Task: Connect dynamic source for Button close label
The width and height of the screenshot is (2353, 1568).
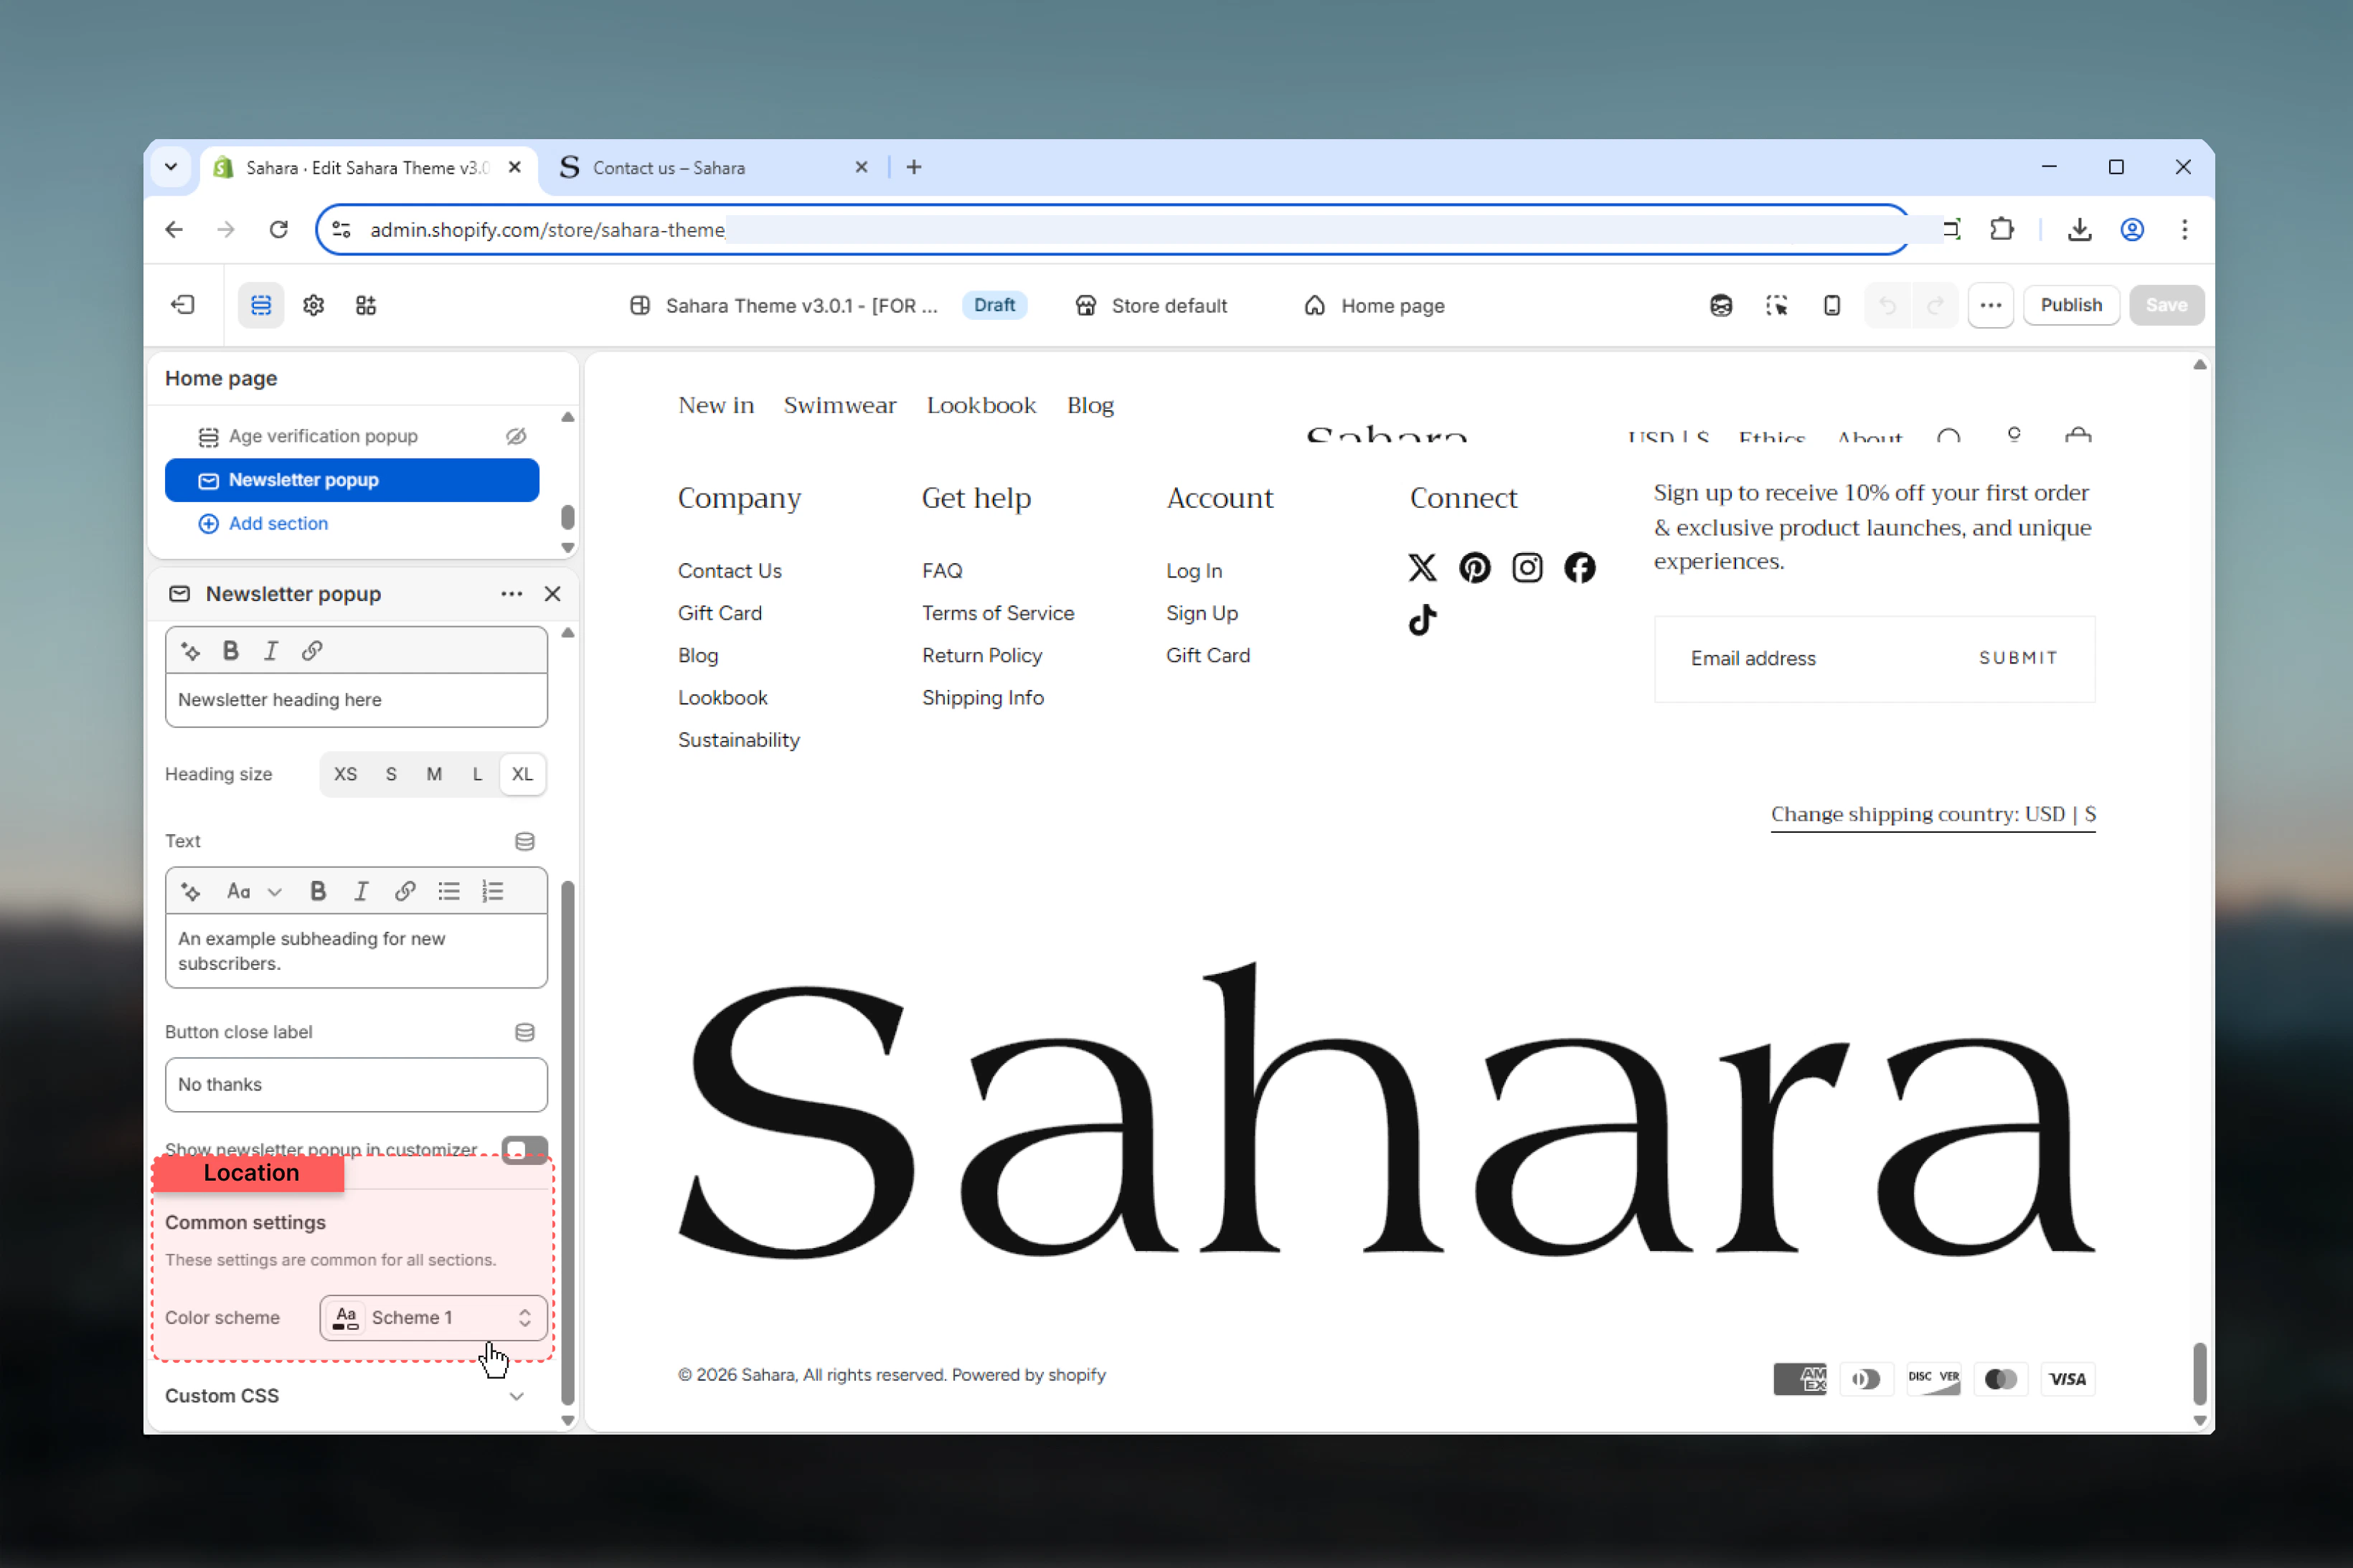Action: click(524, 1032)
